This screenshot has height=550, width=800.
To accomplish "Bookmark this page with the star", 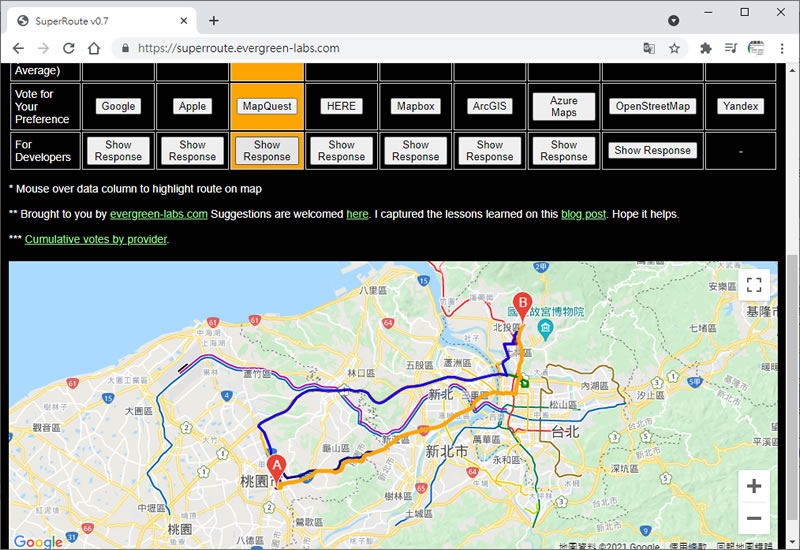I will (674, 48).
